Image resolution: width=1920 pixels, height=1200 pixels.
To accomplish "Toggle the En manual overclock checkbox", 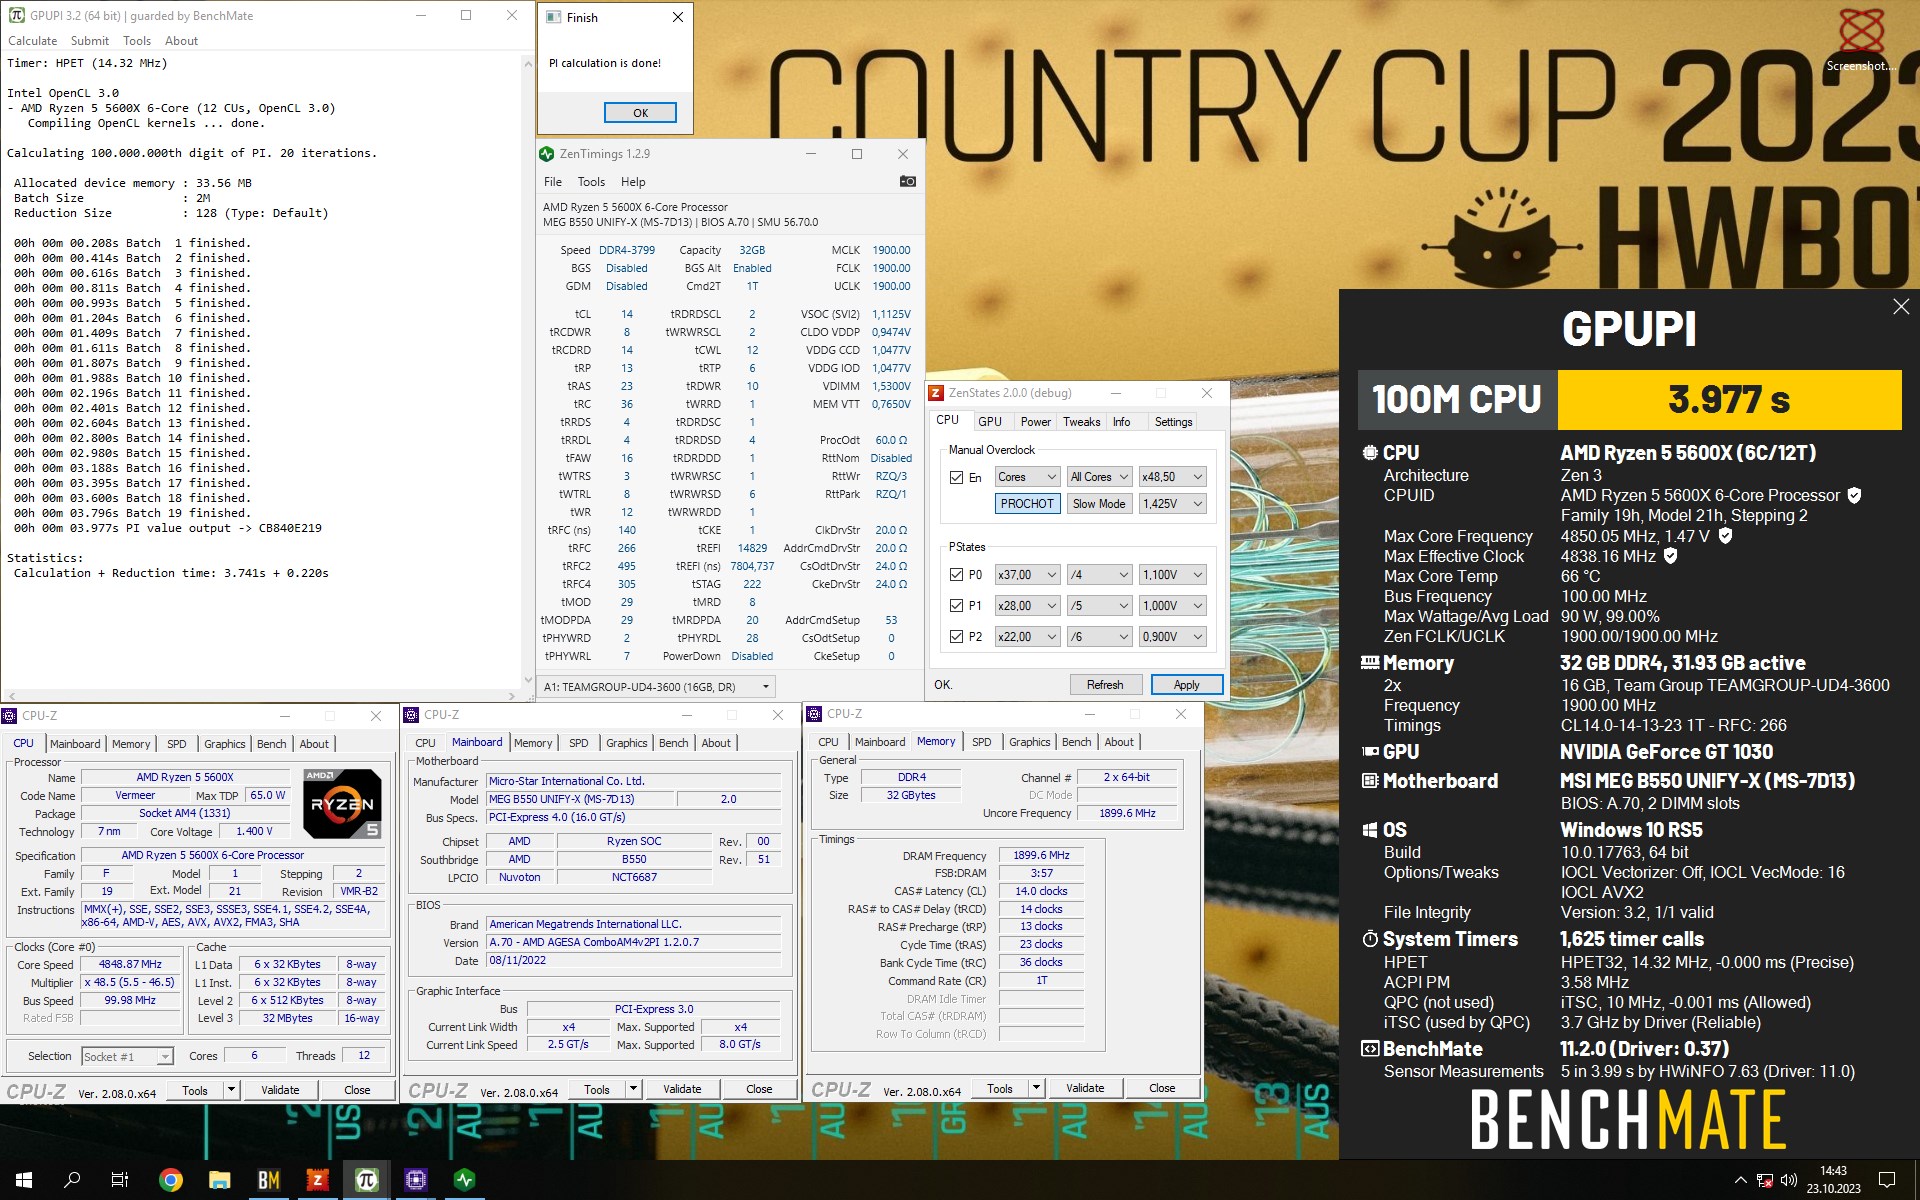I will point(957,477).
